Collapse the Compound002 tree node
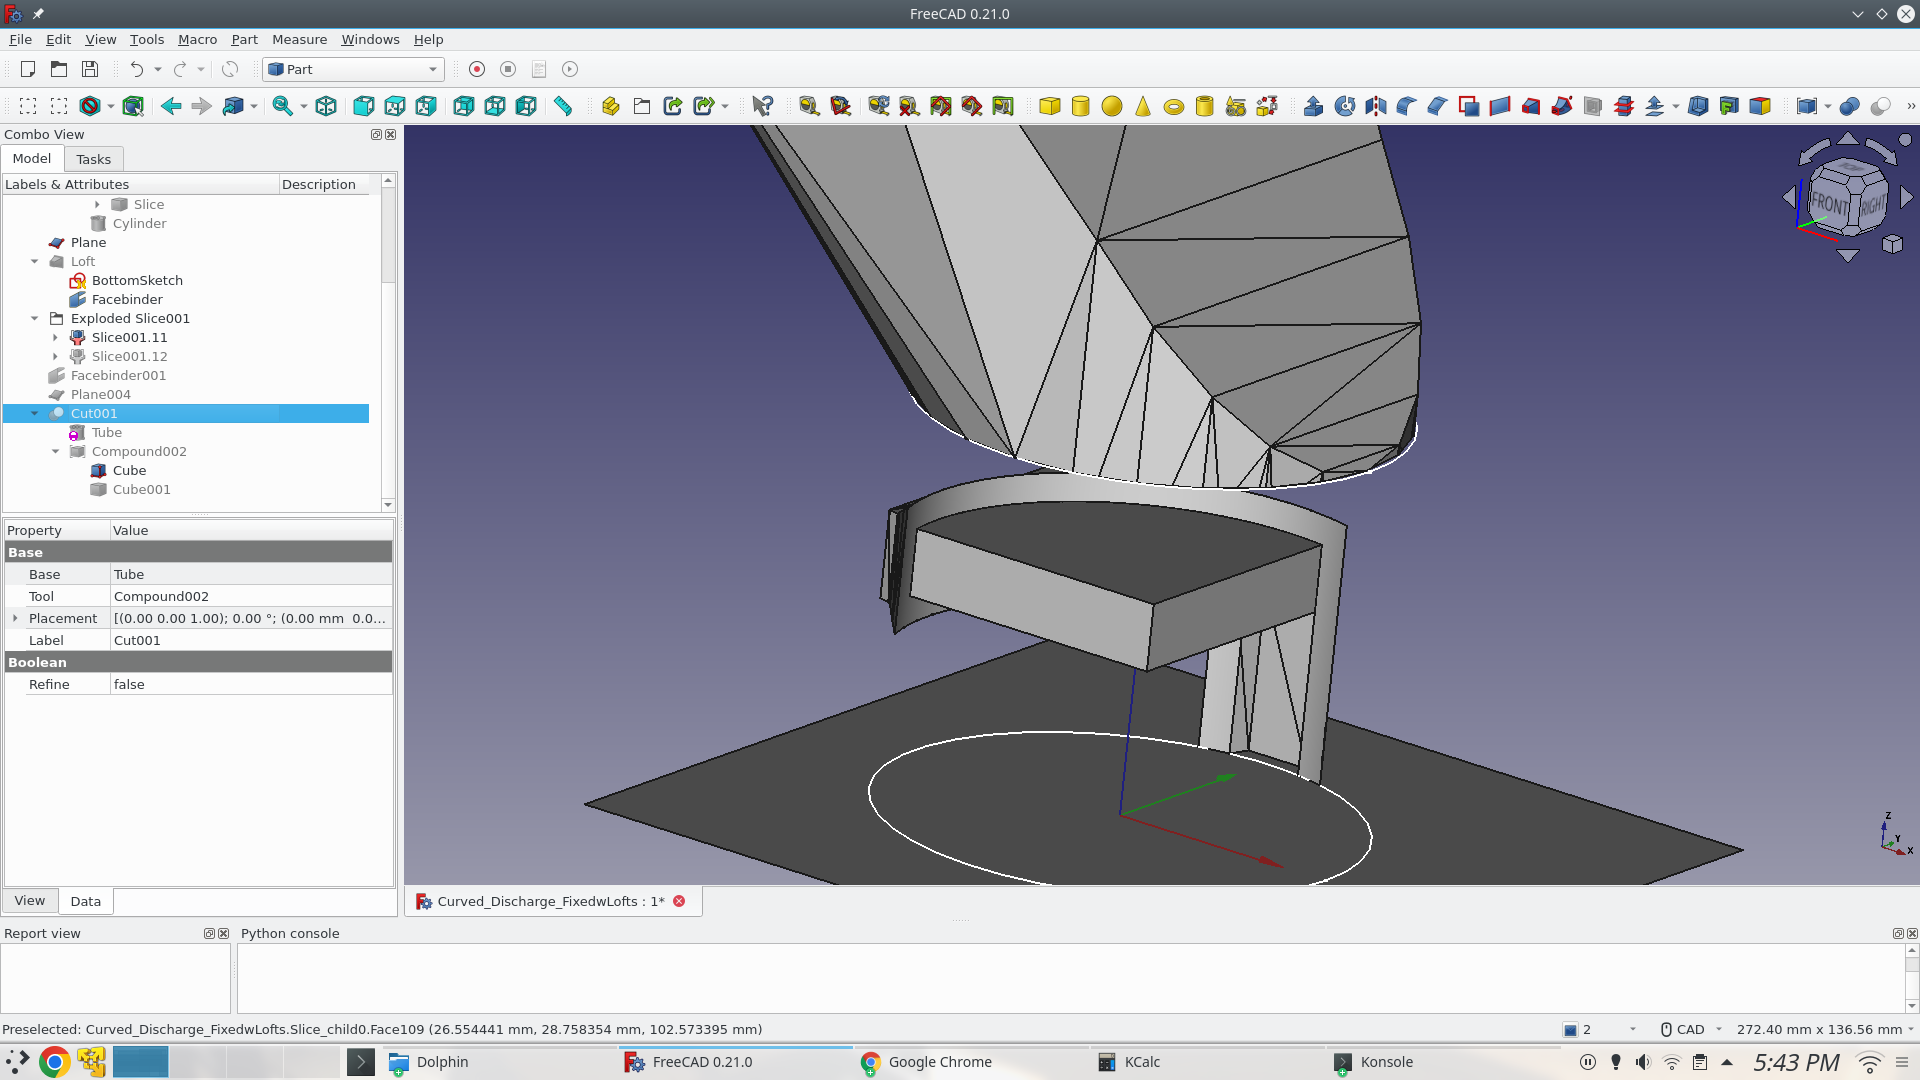The image size is (1920, 1080). [x=56, y=451]
